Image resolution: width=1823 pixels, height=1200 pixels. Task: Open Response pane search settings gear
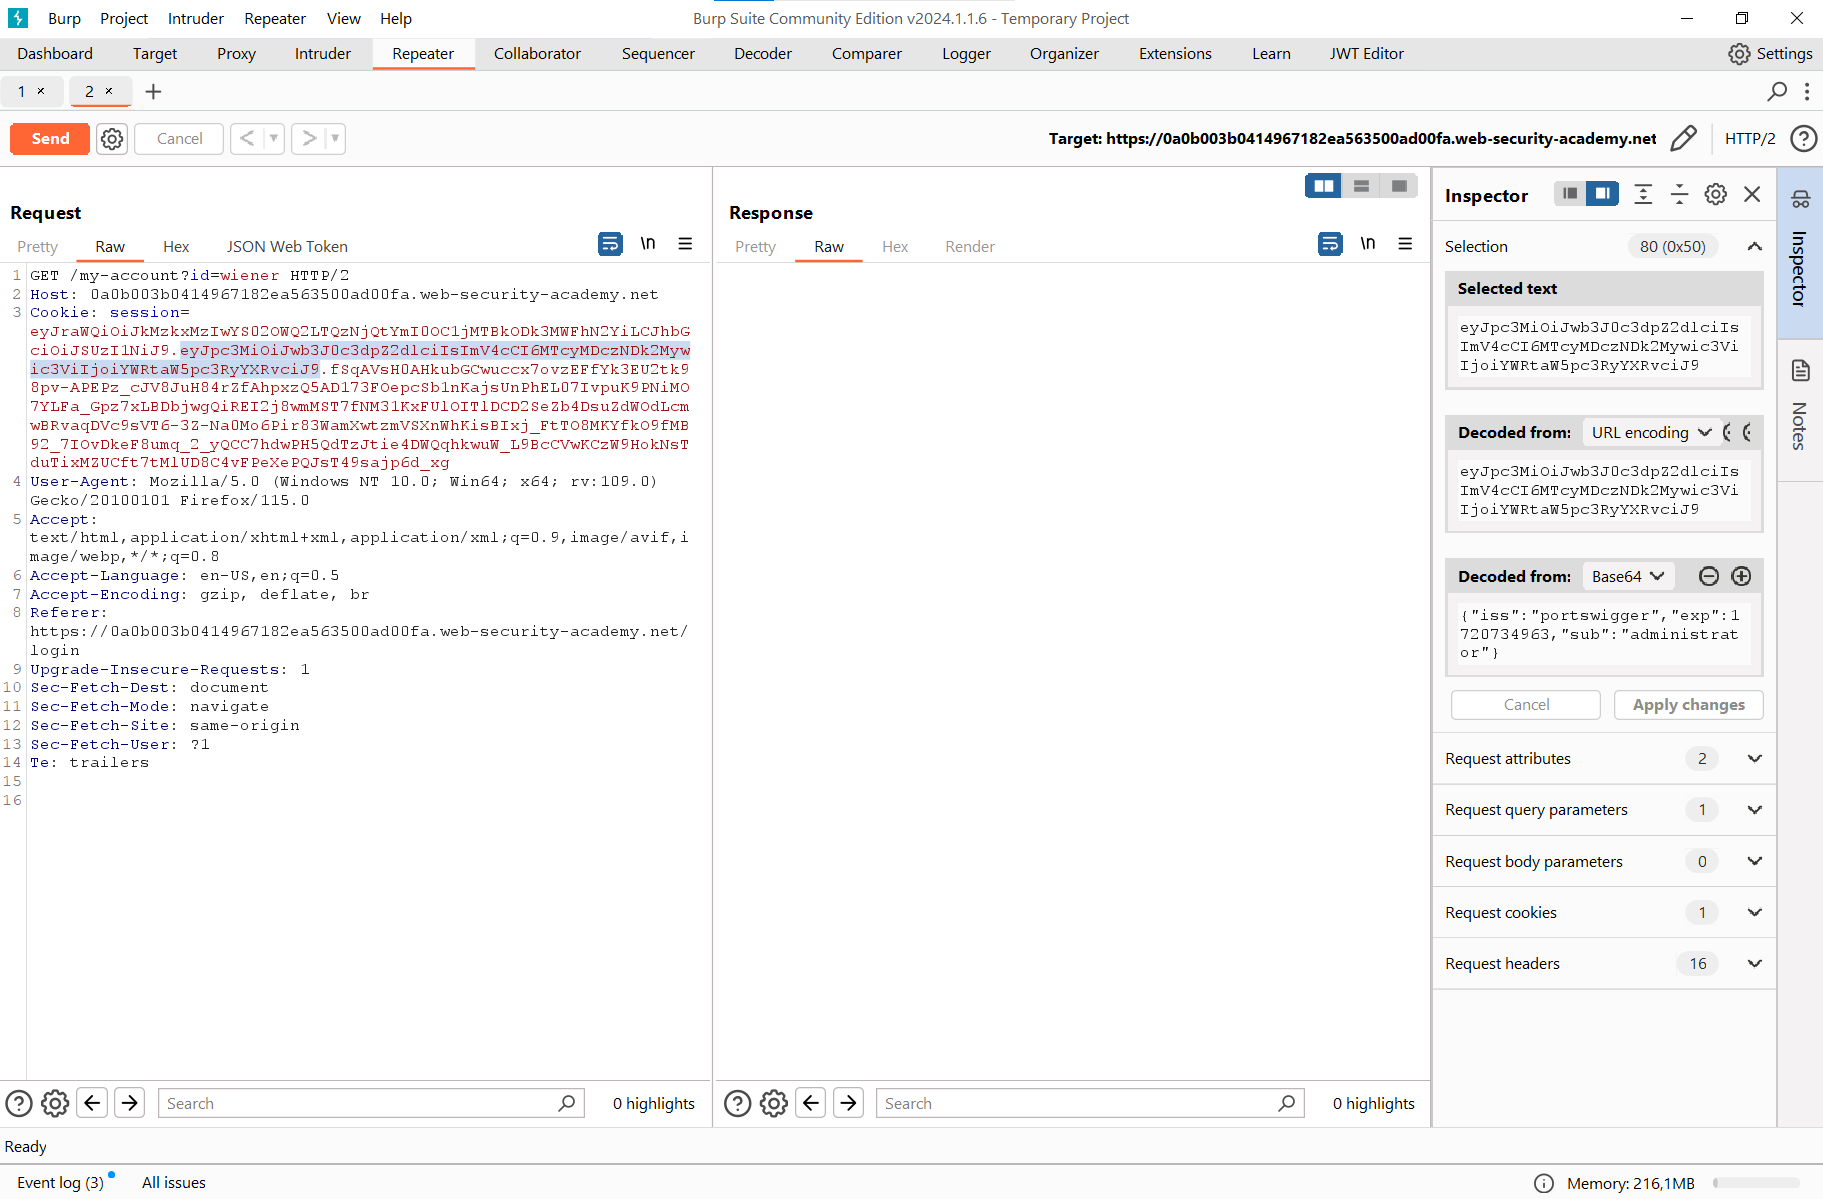click(x=774, y=1103)
